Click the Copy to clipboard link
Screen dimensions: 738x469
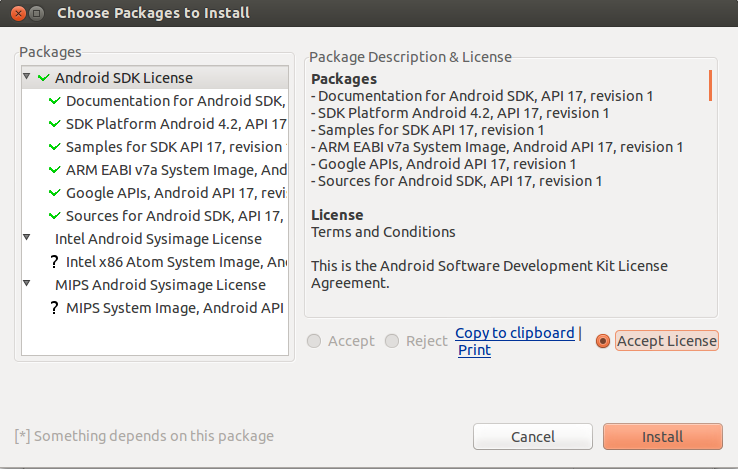pos(514,333)
